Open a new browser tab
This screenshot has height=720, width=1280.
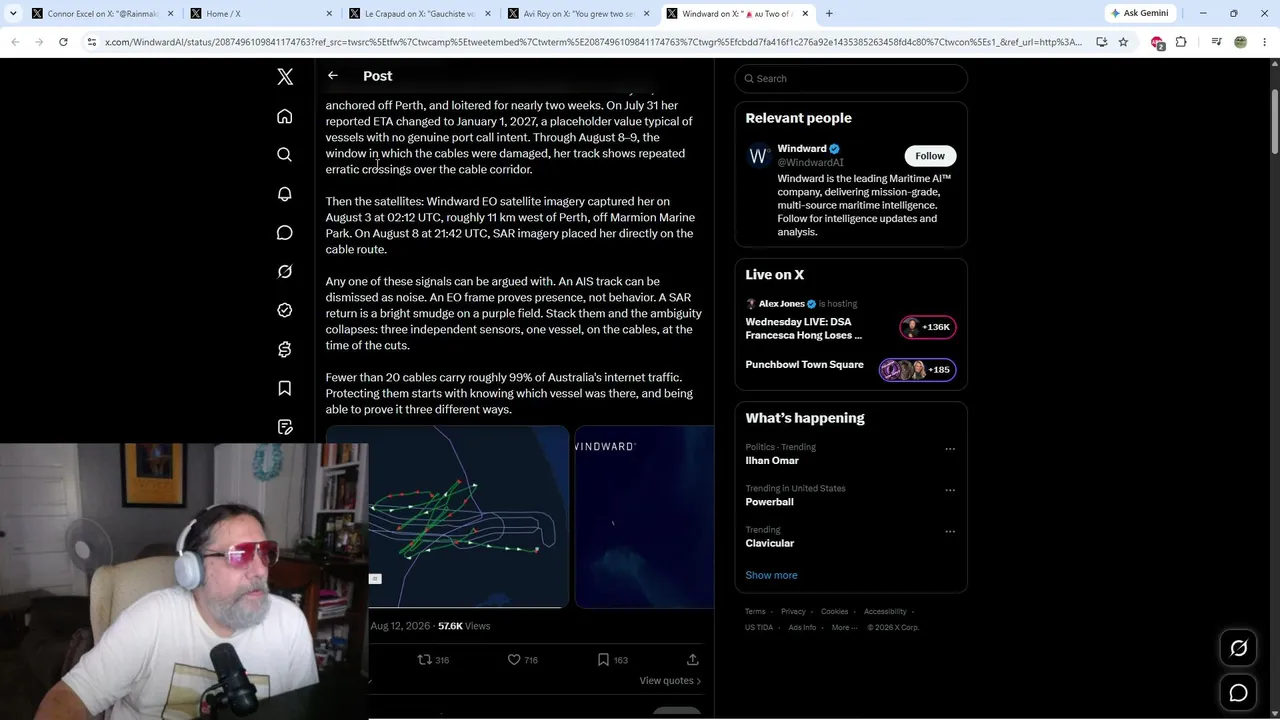tap(829, 14)
